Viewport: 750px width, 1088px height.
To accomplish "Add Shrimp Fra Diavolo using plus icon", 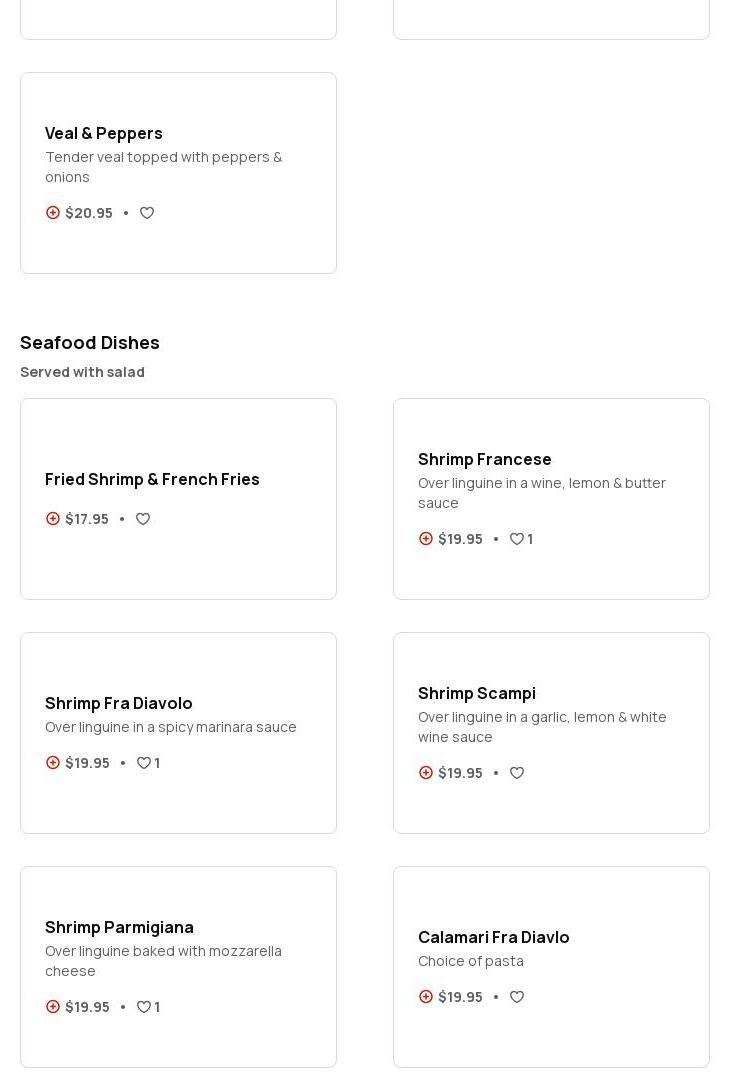I will click(53, 763).
